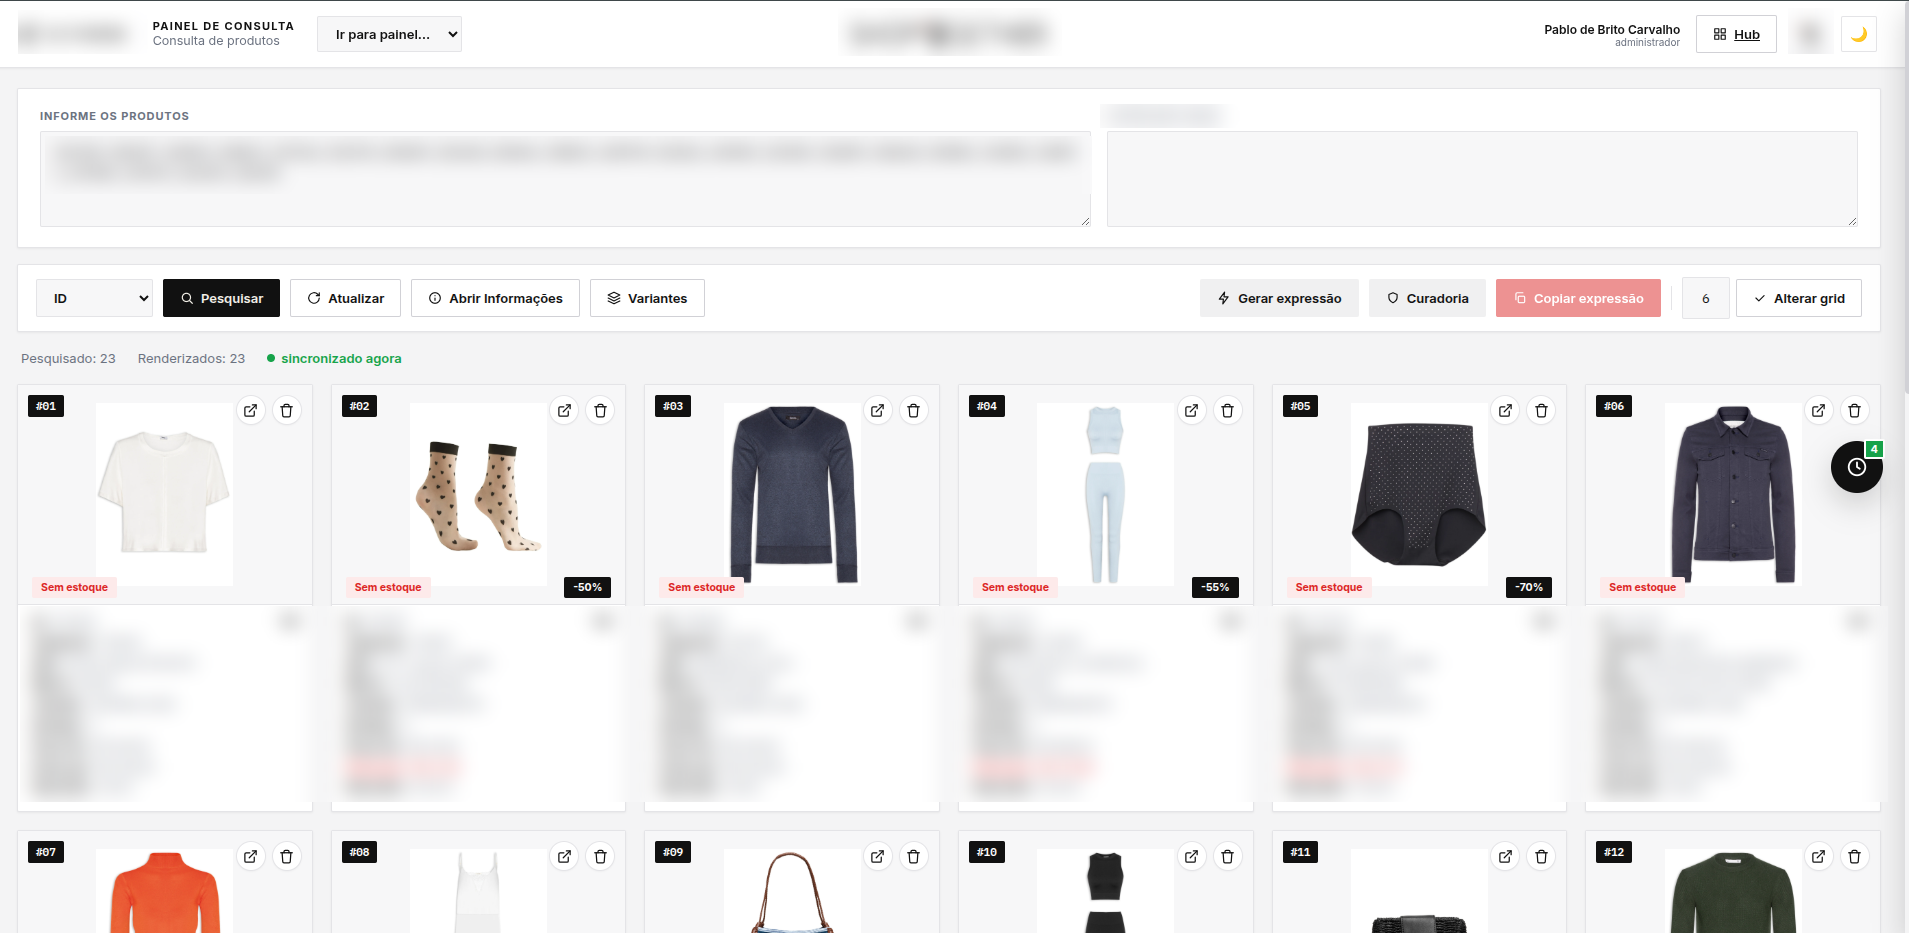The height and width of the screenshot is (933, 1909).
Task: Click the user name Pablo de Brito Carvalho
Action: (x=1611, y=29)
